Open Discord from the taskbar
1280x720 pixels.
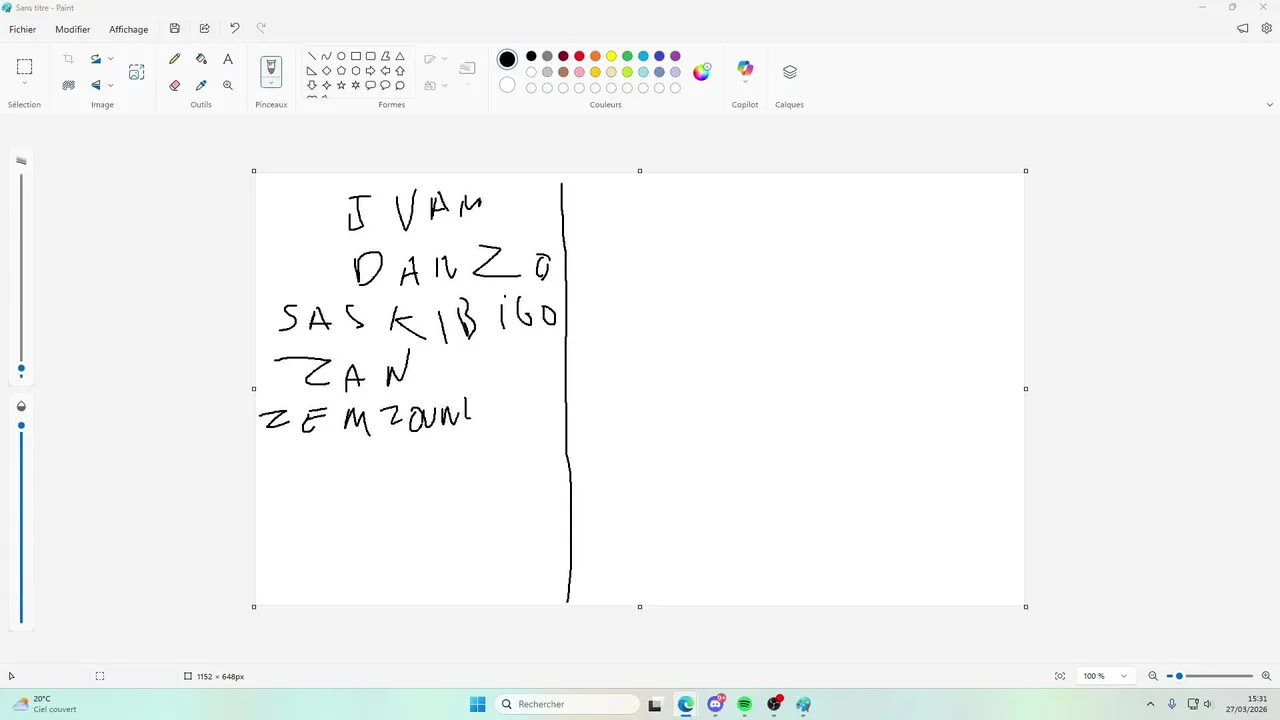point(715,704)
